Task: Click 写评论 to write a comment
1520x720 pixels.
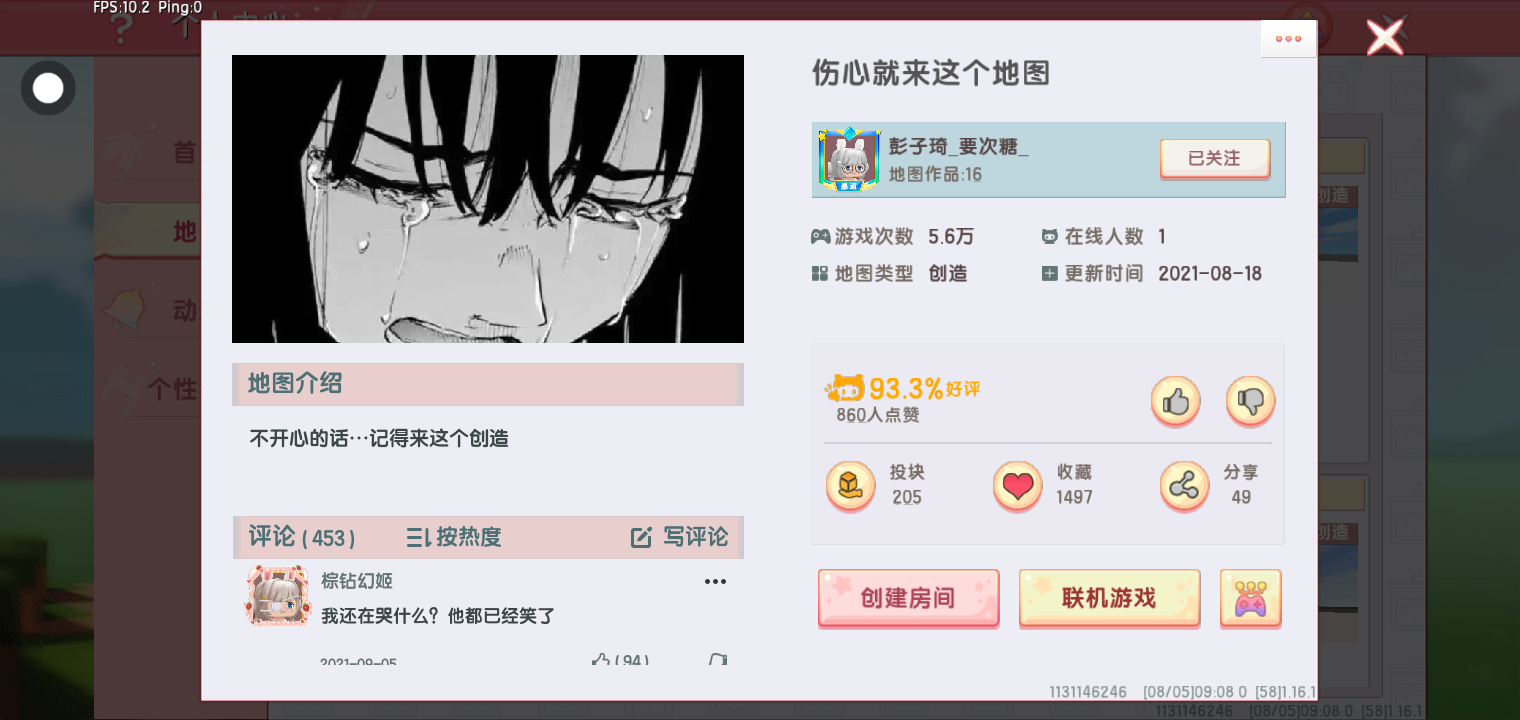Action: click(680, 537)
